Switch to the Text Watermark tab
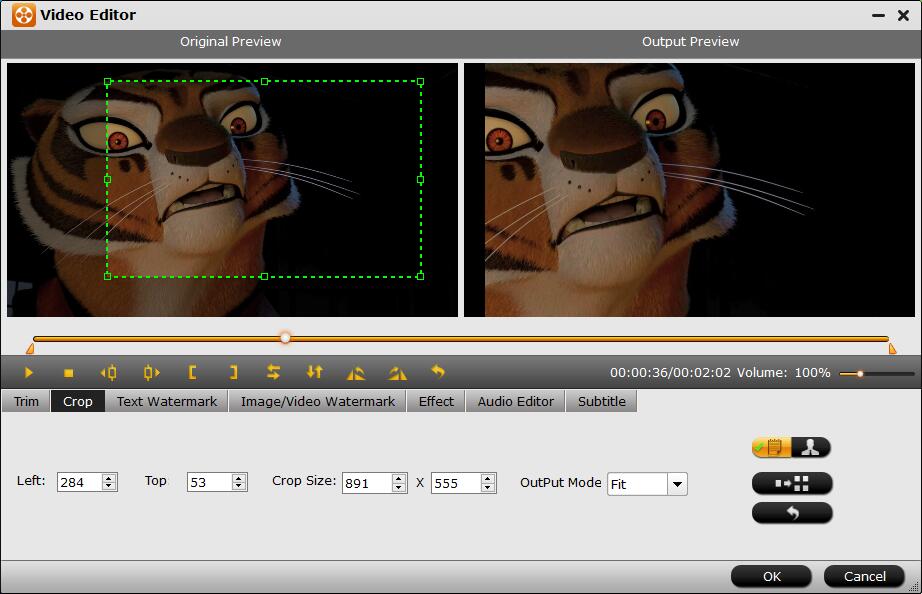The height and width of the screenshot is (594, 922). click(166, 401)
